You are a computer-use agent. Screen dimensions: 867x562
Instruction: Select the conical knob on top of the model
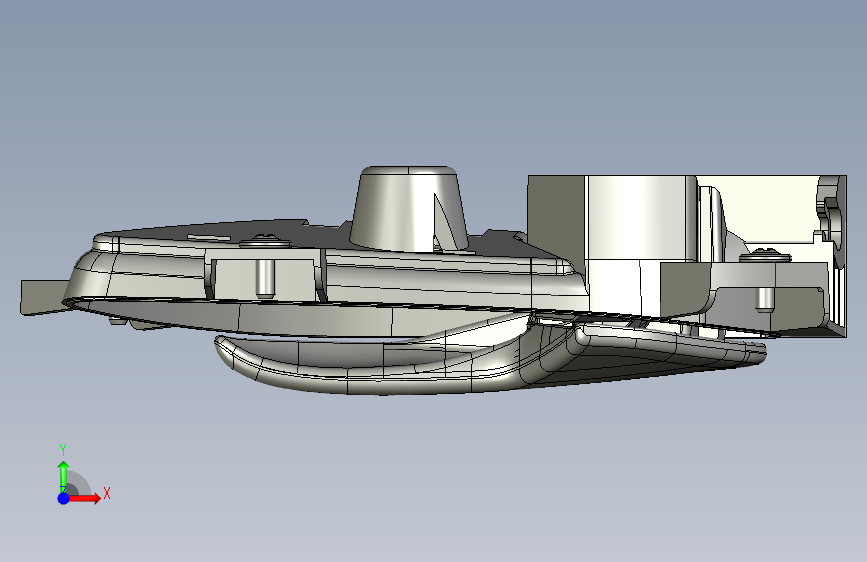[x=408, y=207]
